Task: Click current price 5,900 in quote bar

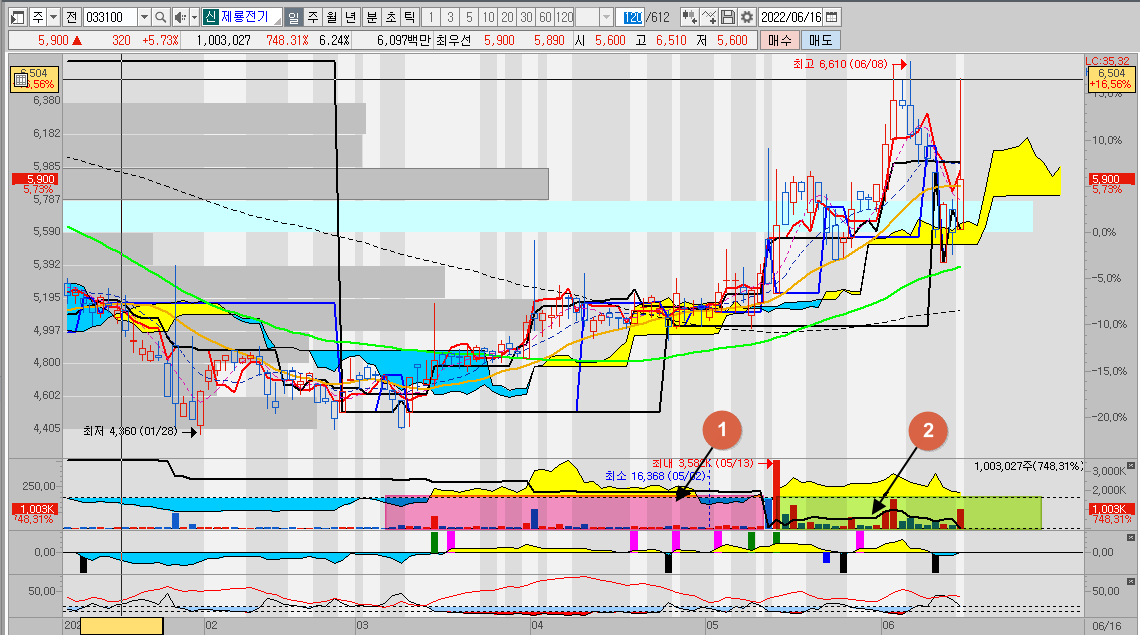Action: pyautogui.click(x=53, y=40)
